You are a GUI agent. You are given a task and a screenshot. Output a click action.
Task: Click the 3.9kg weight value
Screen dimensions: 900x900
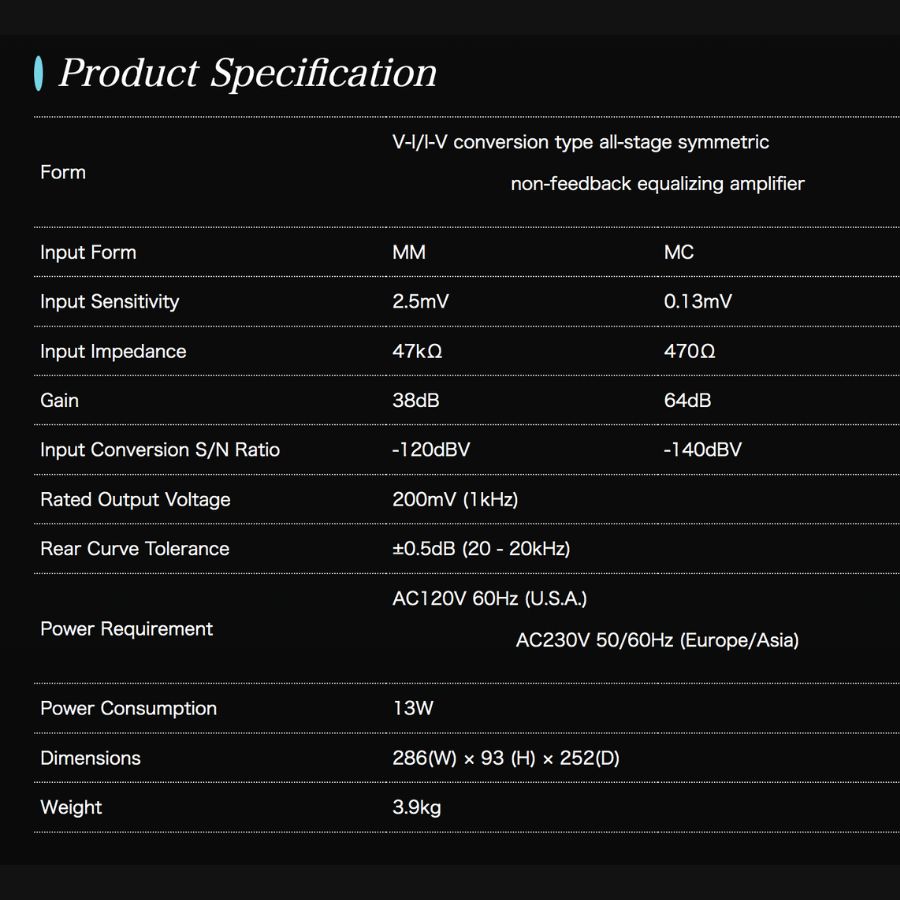tap(416, 807)
